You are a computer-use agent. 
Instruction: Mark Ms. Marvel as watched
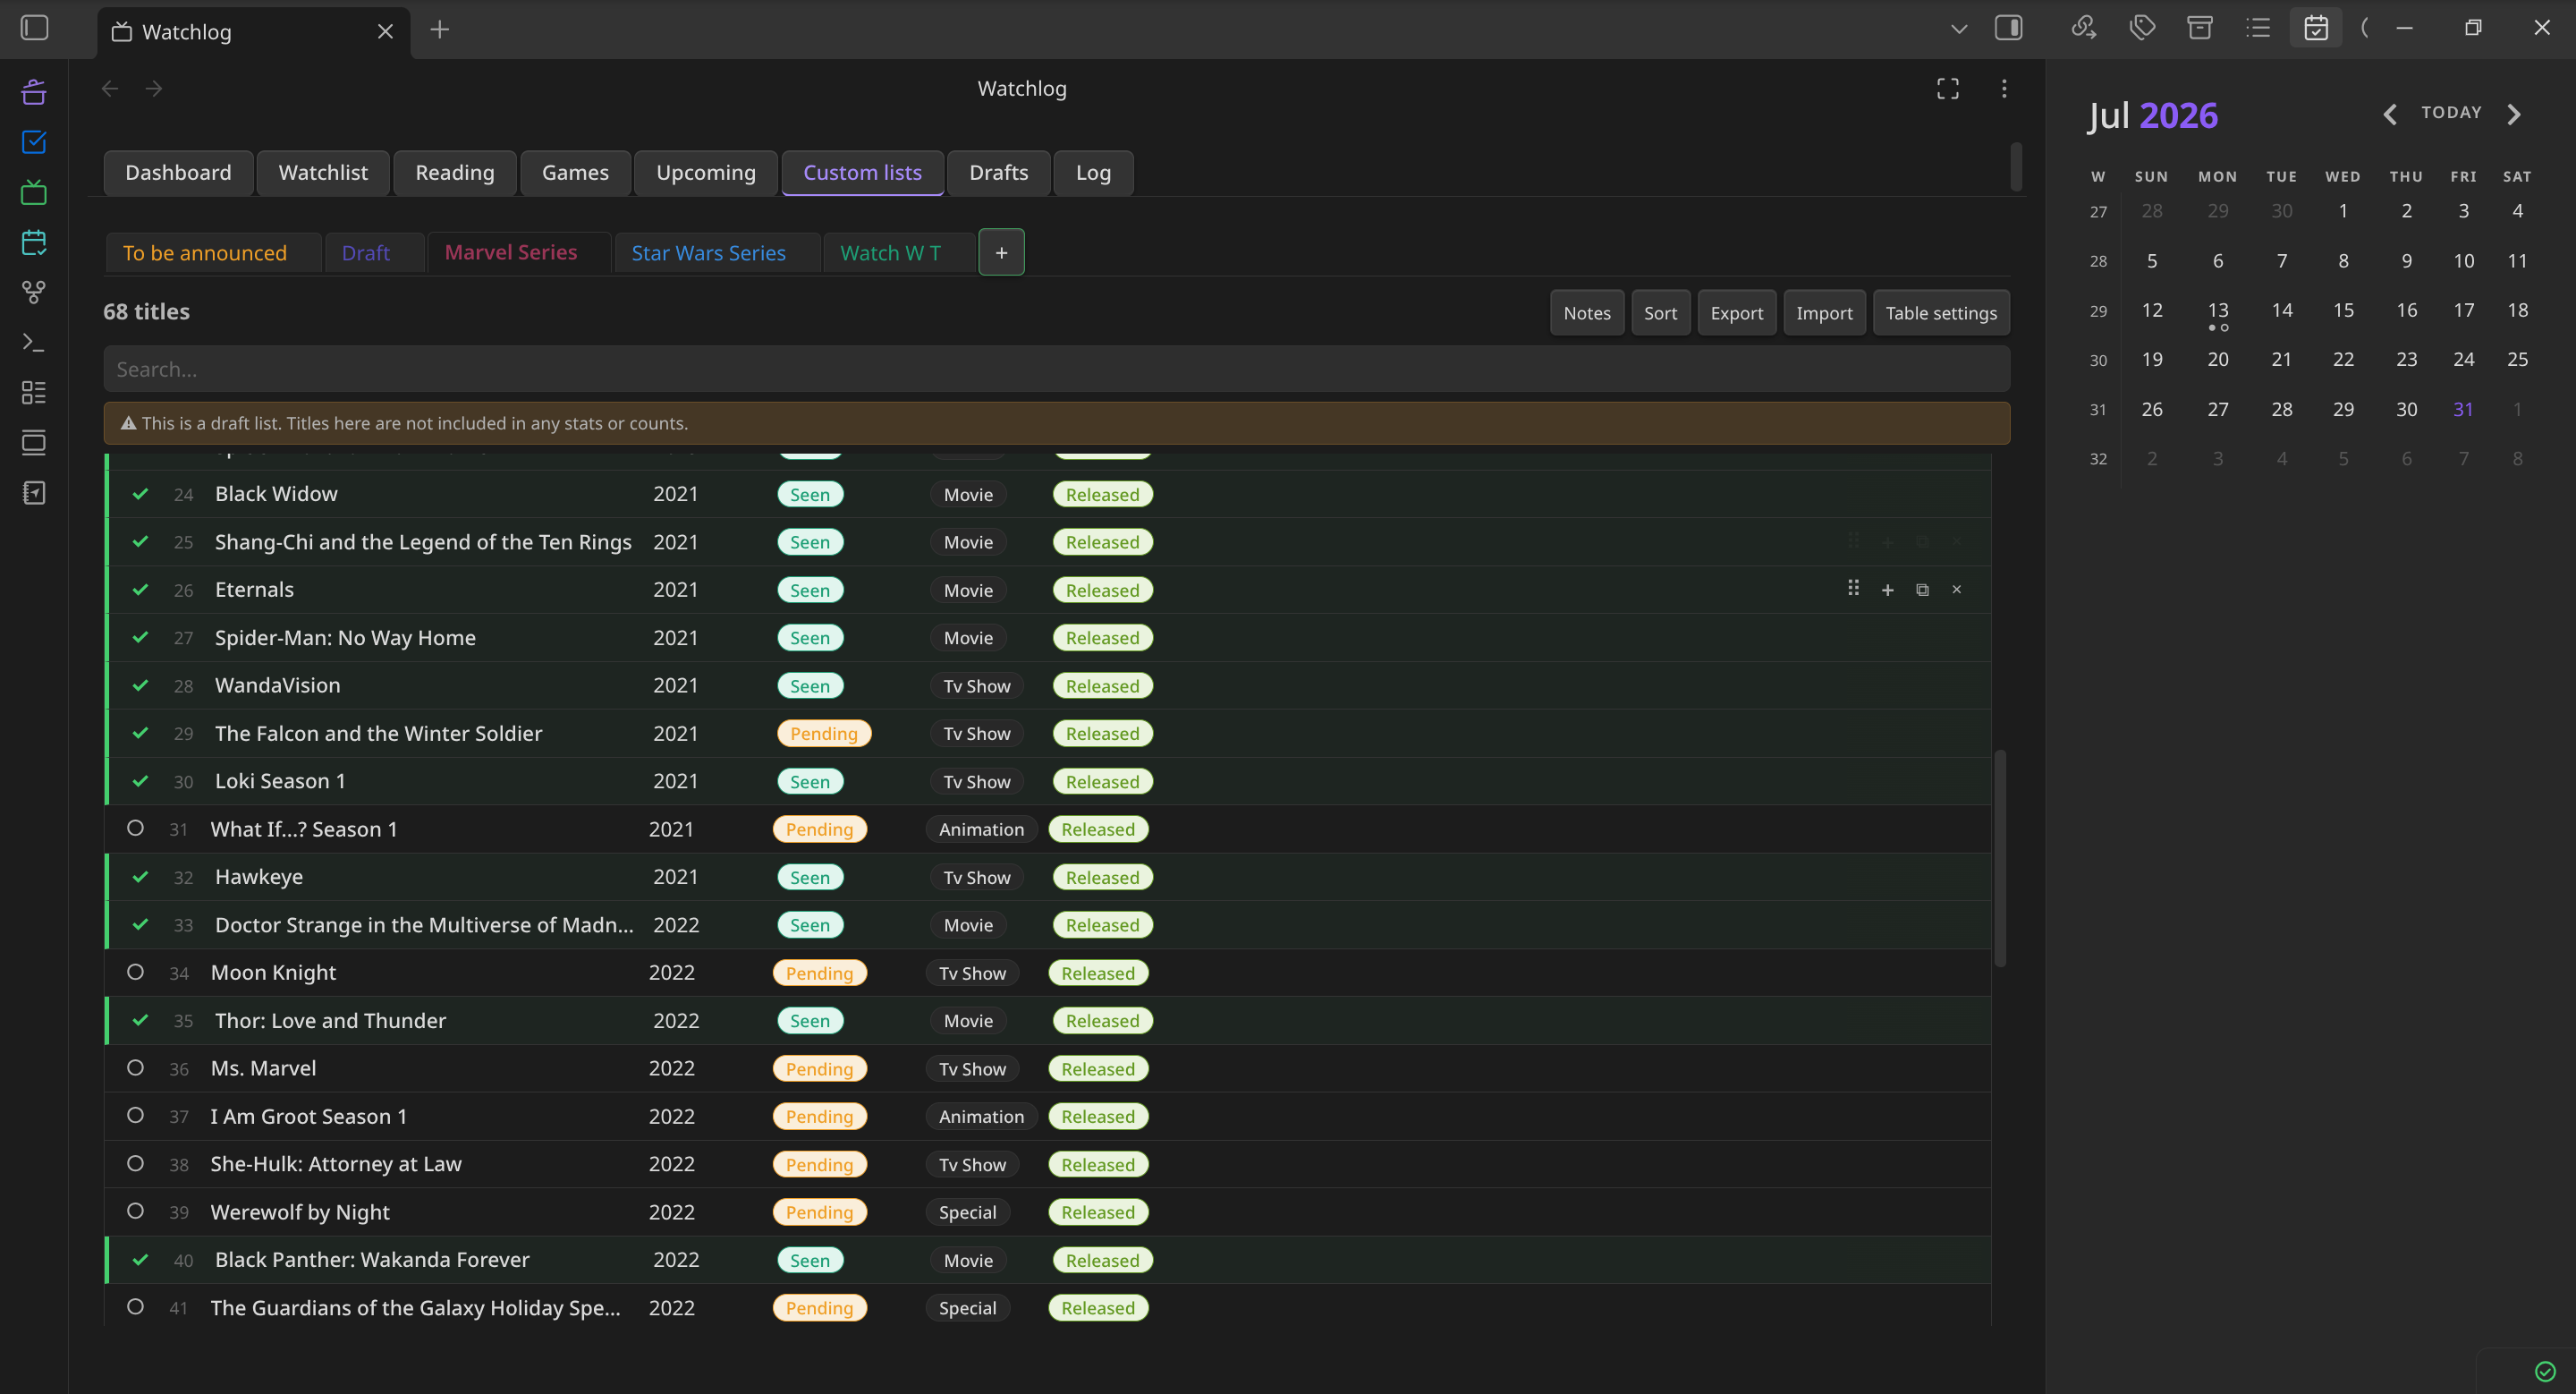pos(136,1068)
